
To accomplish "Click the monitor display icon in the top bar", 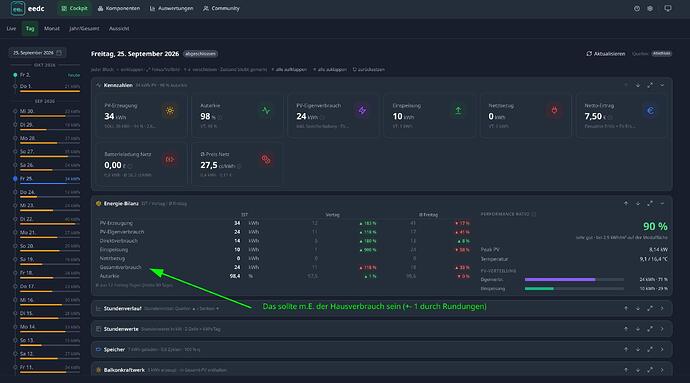I will pyautogui.click(x=668, y=8).
